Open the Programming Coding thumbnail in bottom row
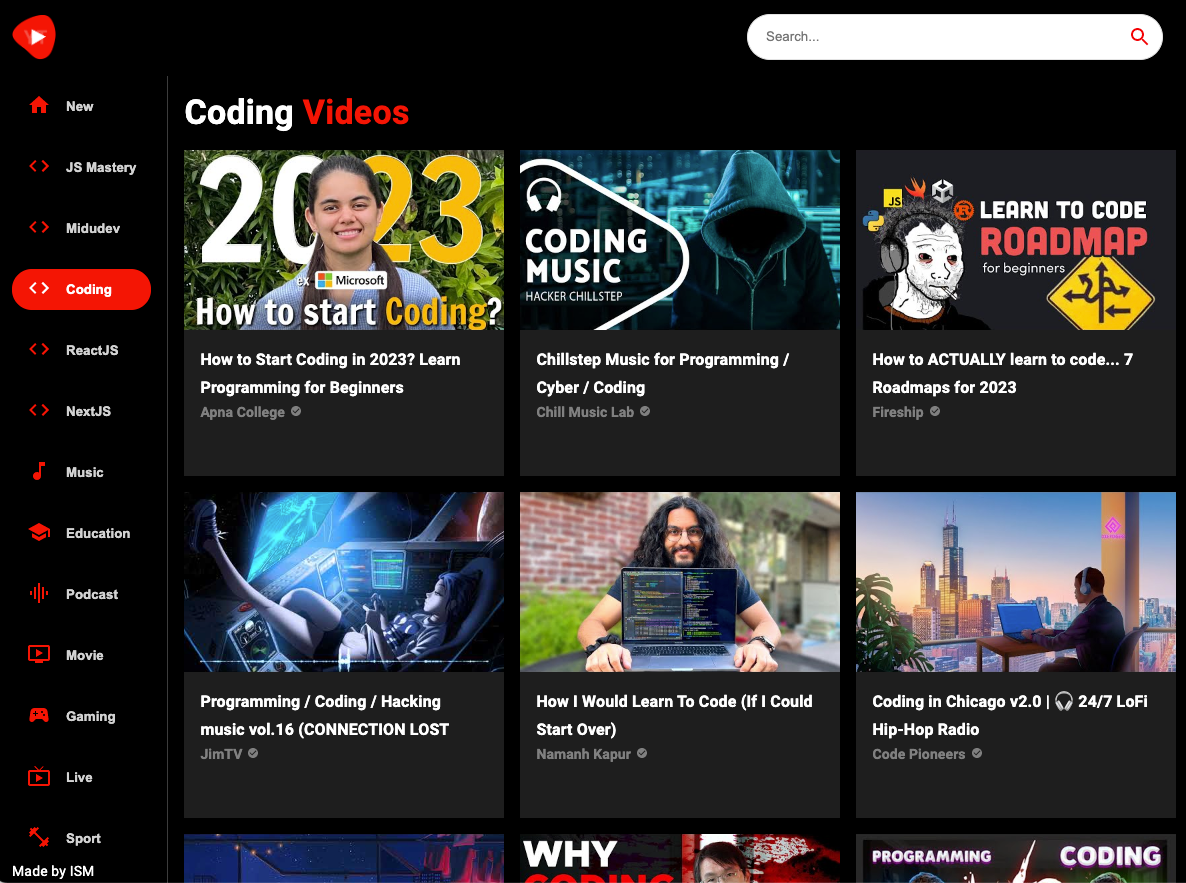Image resolution: width=1186 pixels, height=883 pixels. coord(1015,858)
